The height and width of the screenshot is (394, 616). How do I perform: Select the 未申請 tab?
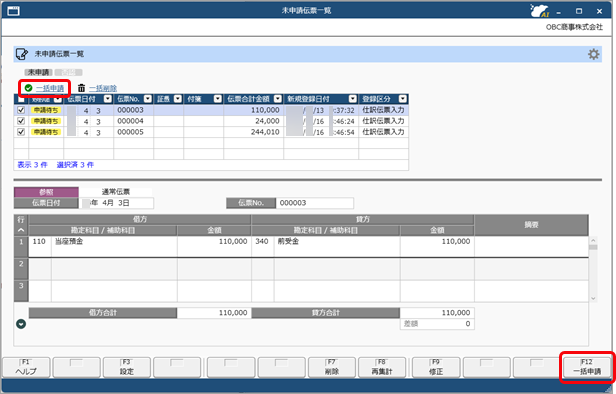[38, 72]
